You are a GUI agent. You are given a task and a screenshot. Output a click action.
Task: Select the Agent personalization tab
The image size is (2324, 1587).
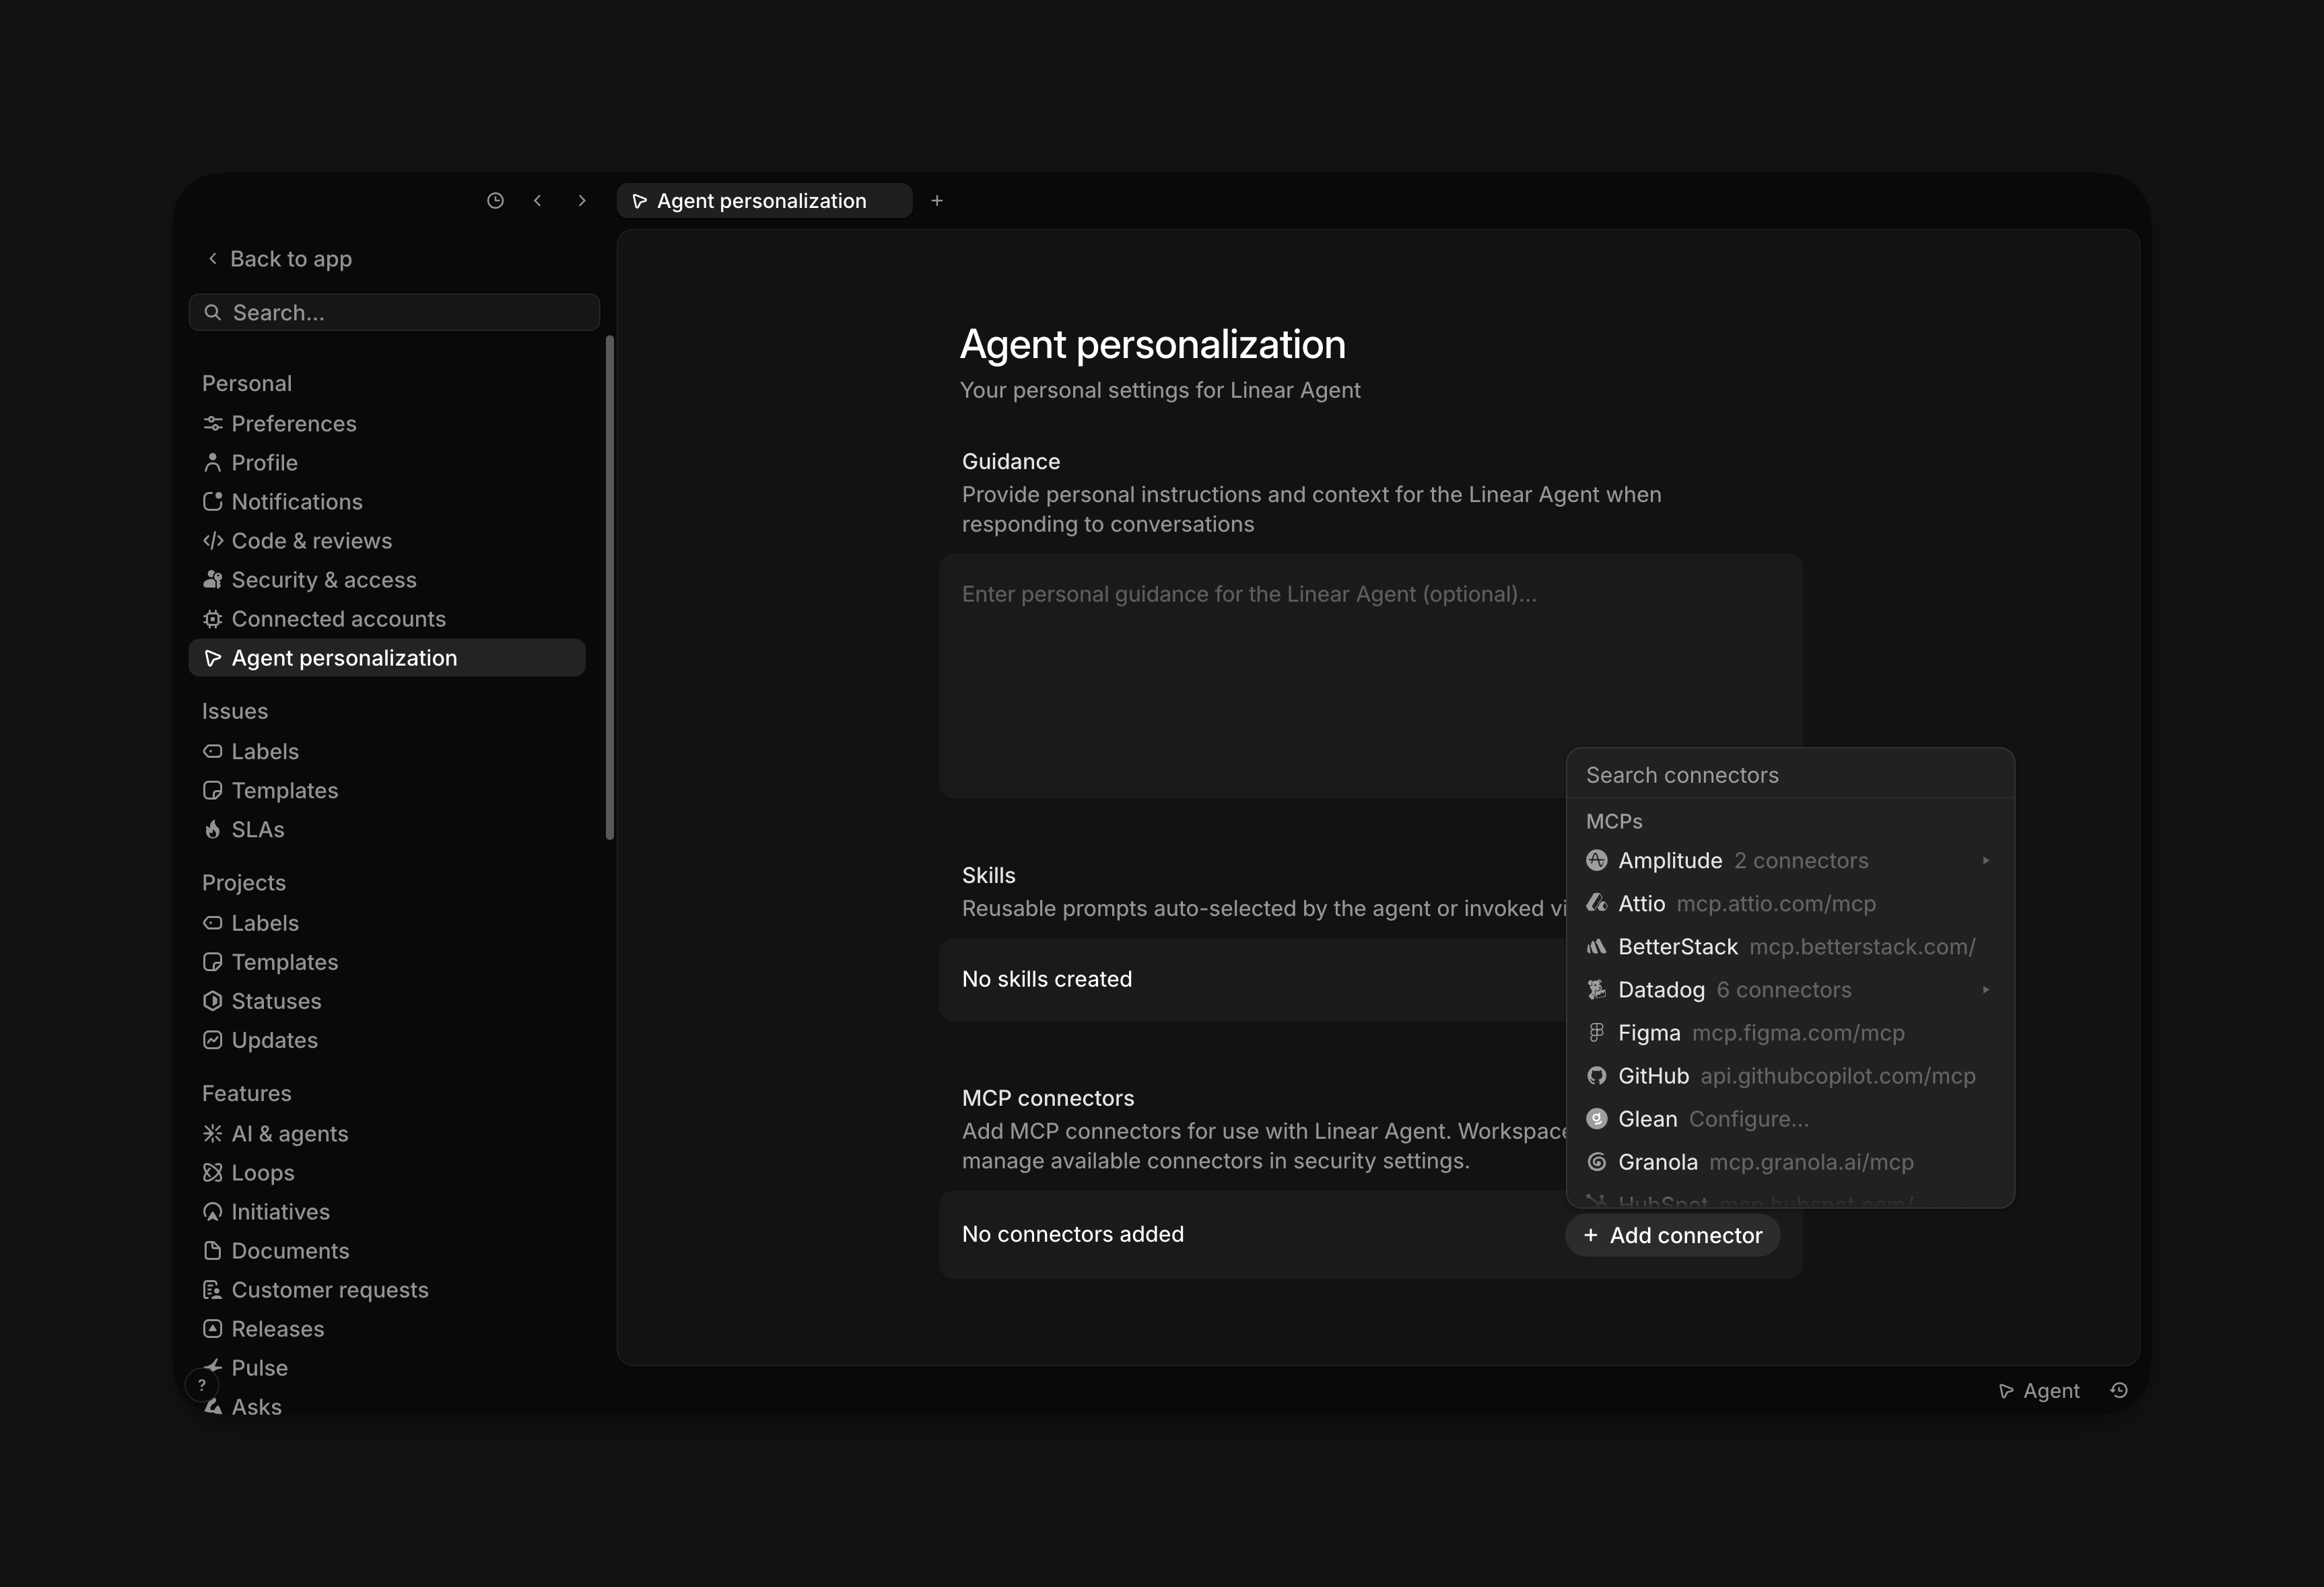[x=764, y=201]
